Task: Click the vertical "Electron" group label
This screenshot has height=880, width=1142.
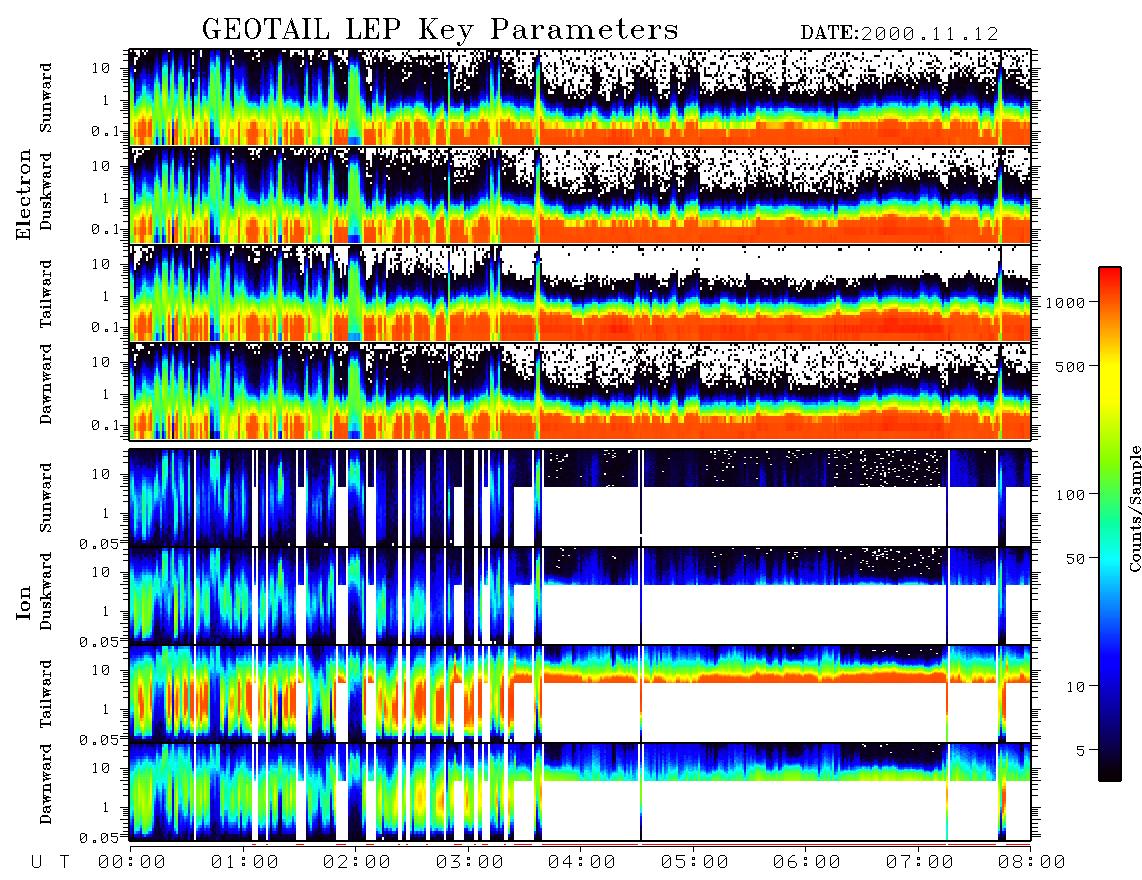Action: tap(24, 194)
